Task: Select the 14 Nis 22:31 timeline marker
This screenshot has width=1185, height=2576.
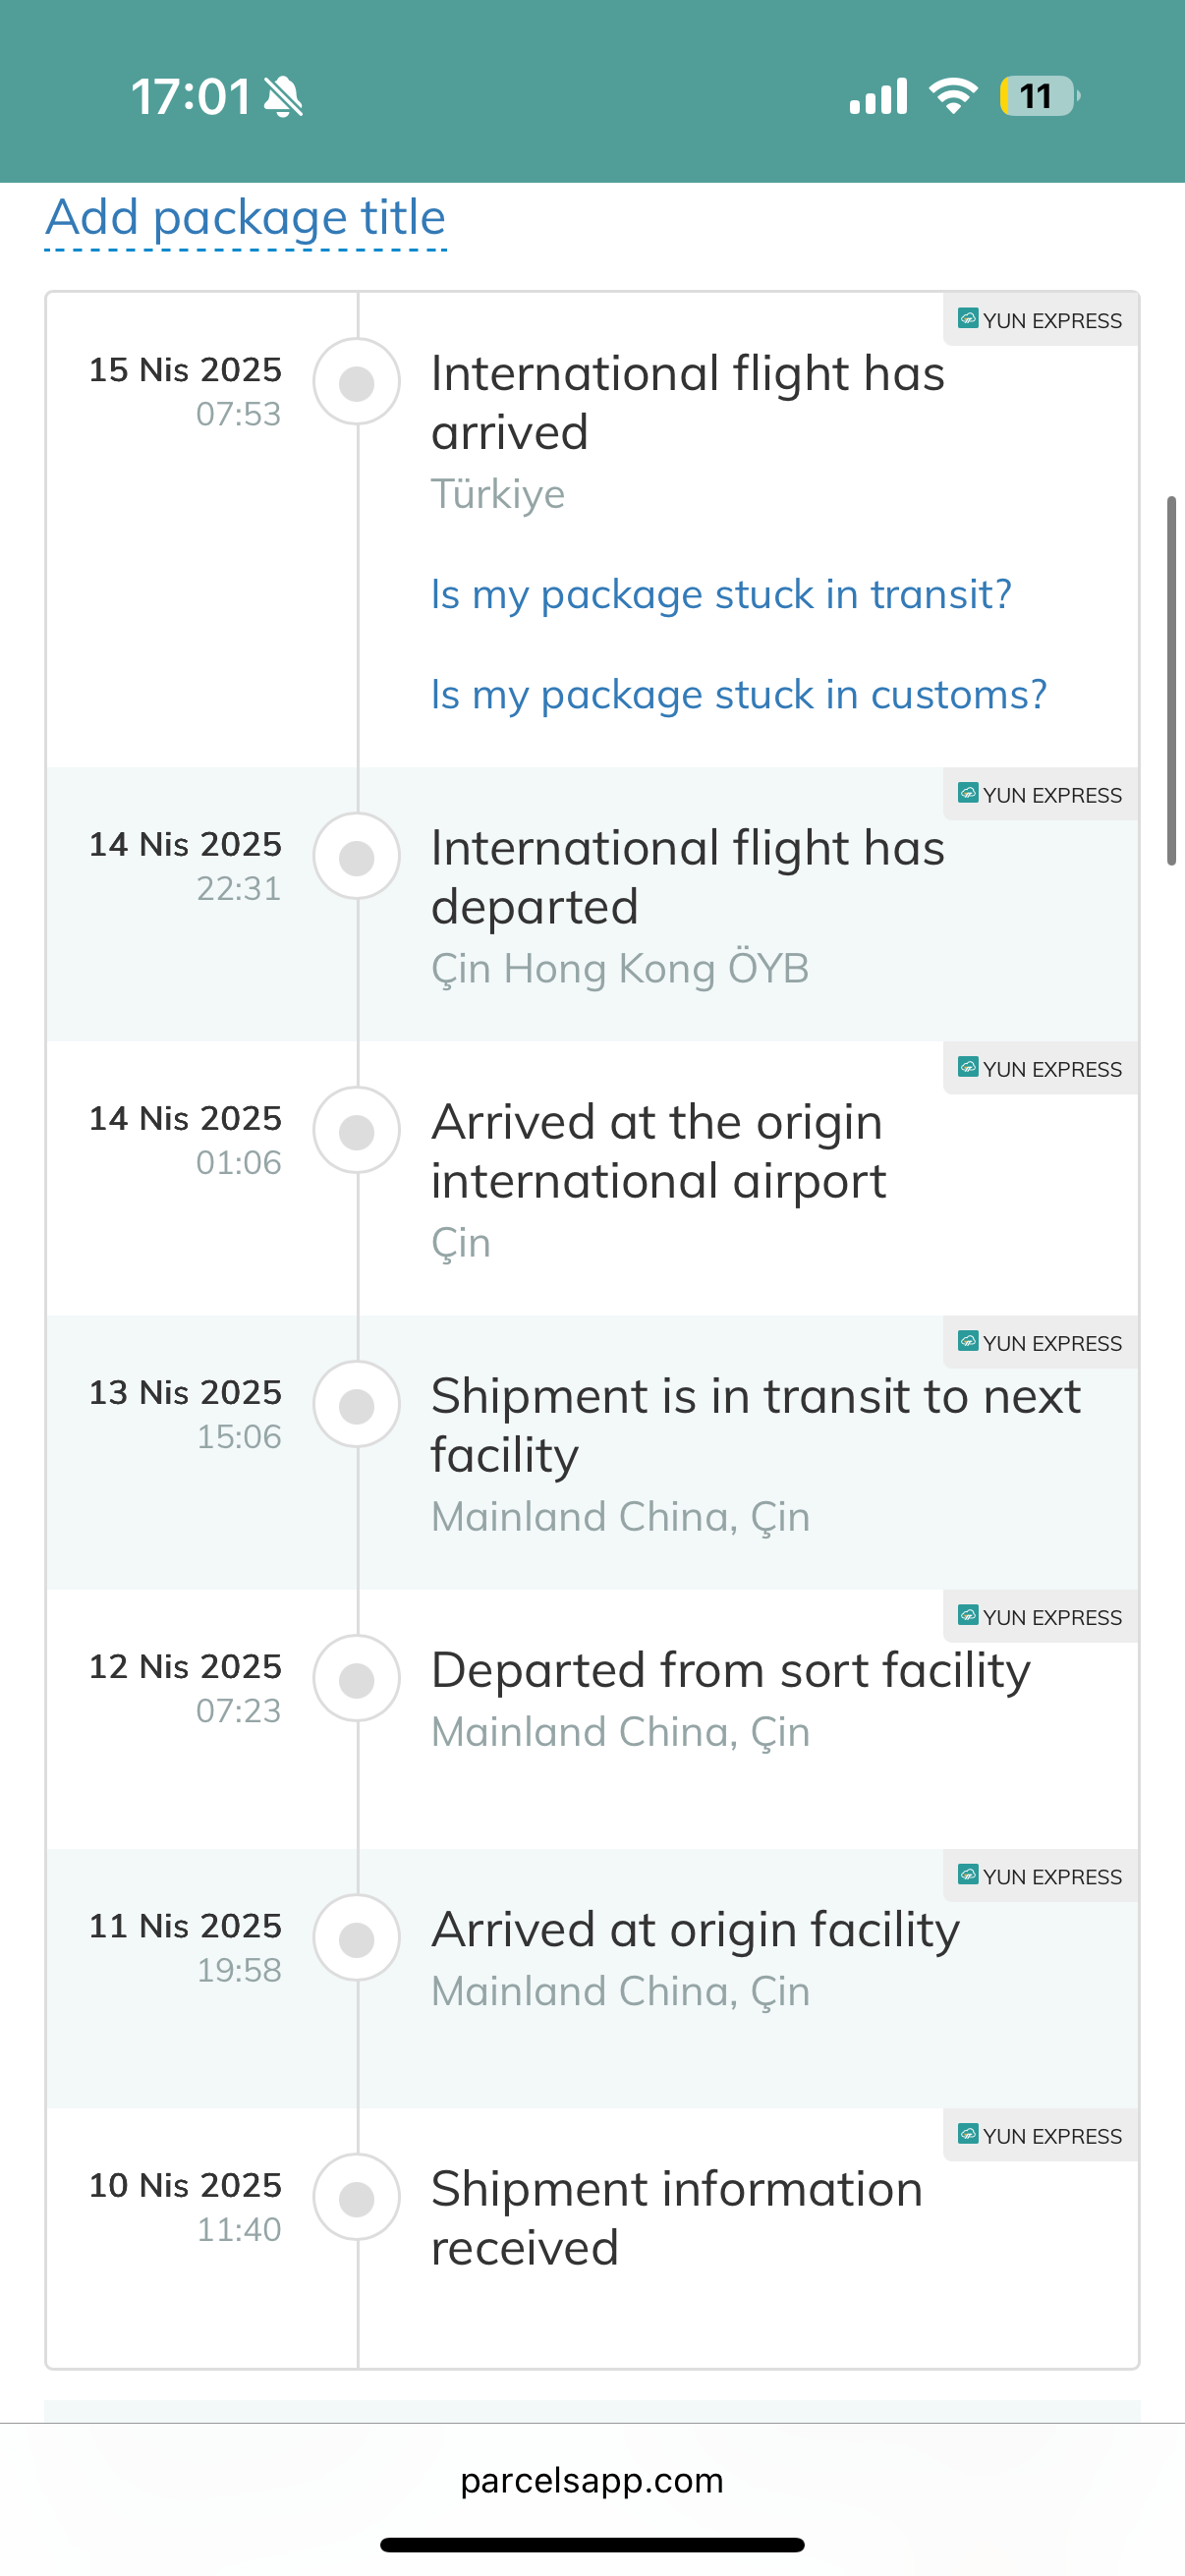Action: tap(357, 857)
